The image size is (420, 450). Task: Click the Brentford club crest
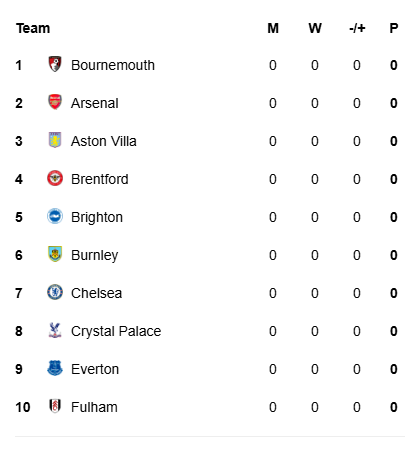tap(55, 178)
